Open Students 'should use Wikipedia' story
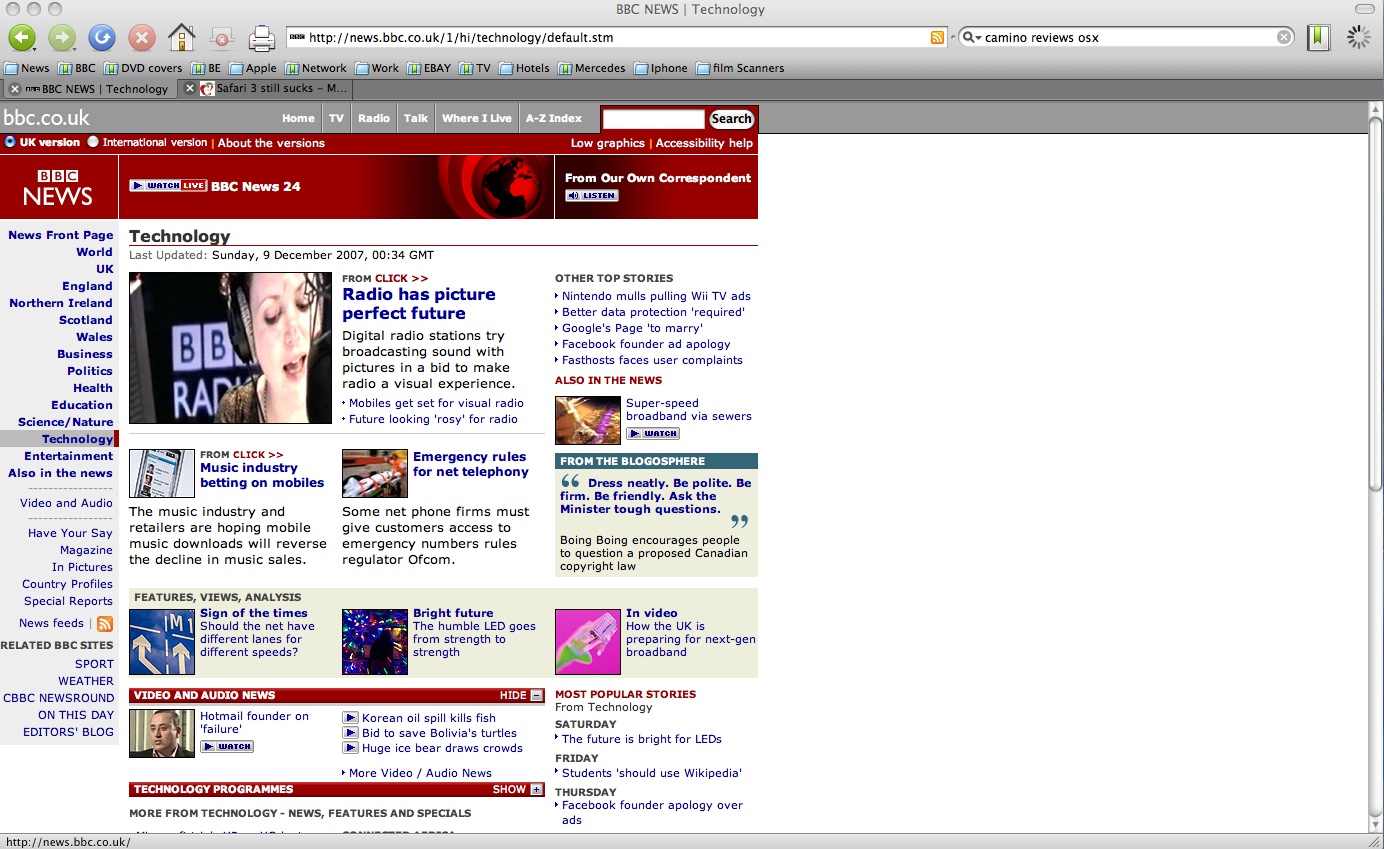The width and height of the screenshot is (1384, 849). (652, 773)
